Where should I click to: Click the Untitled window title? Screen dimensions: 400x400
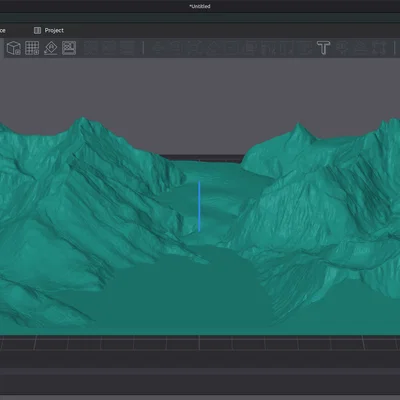[200, 6]
